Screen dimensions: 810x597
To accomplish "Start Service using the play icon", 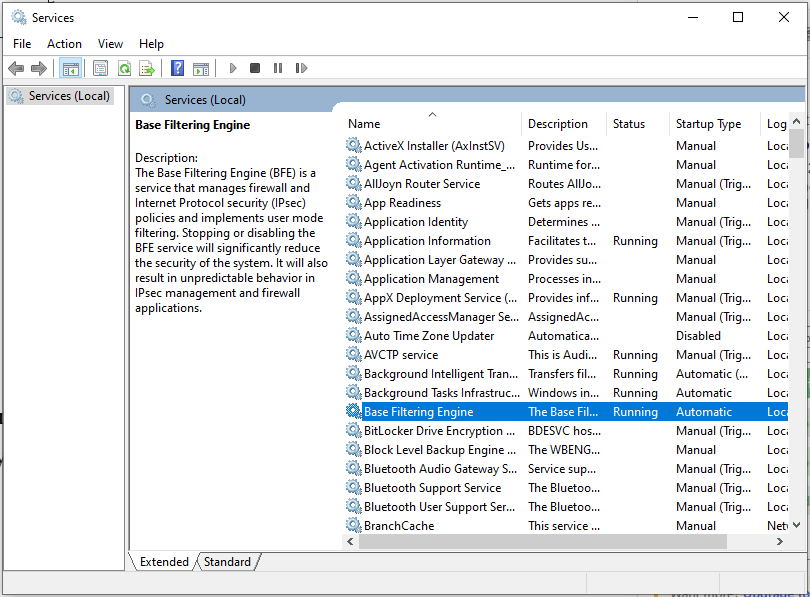I will (232, 68).
